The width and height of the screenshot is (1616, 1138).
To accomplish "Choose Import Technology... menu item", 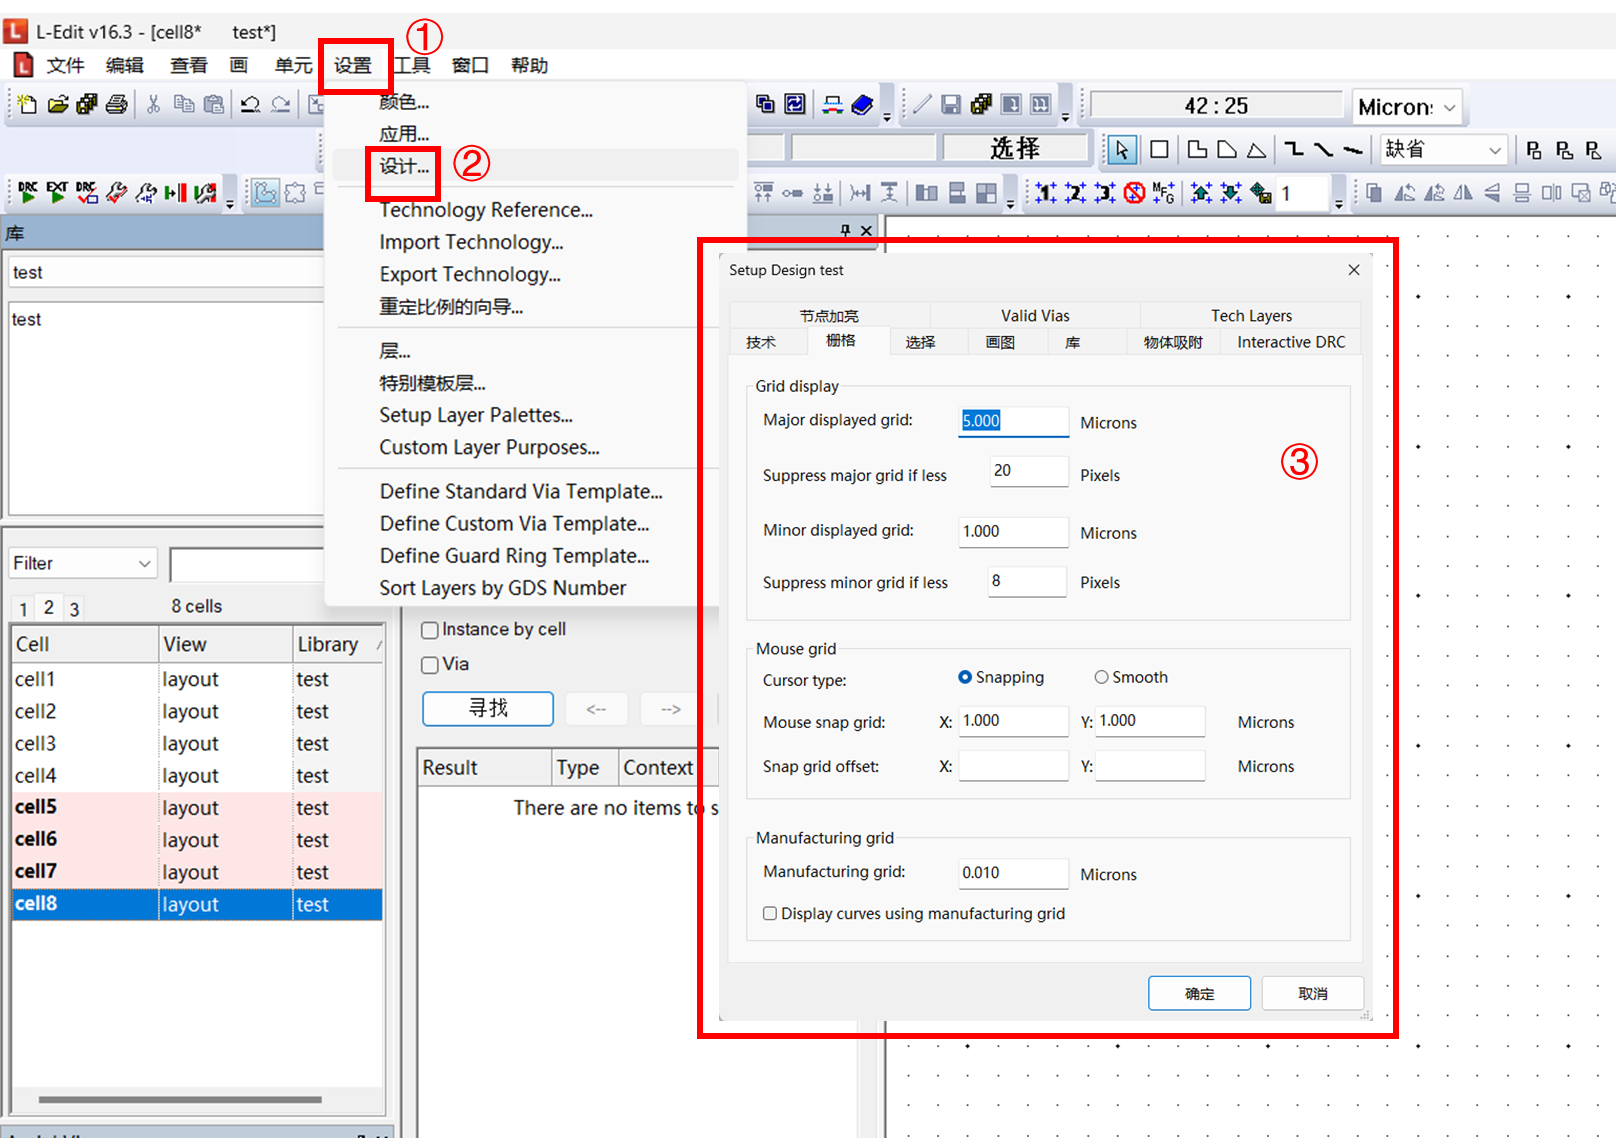I will (x=471, y=242).
